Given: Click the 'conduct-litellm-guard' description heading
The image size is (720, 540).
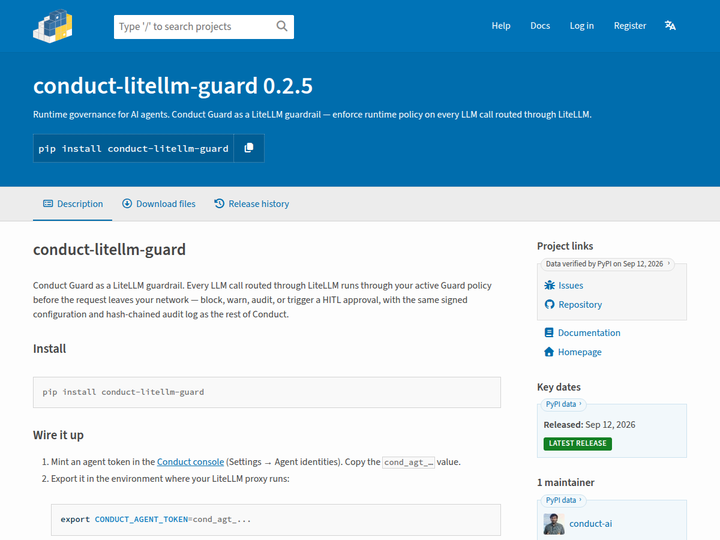Looking at the screenshot, I should (109, 249).
